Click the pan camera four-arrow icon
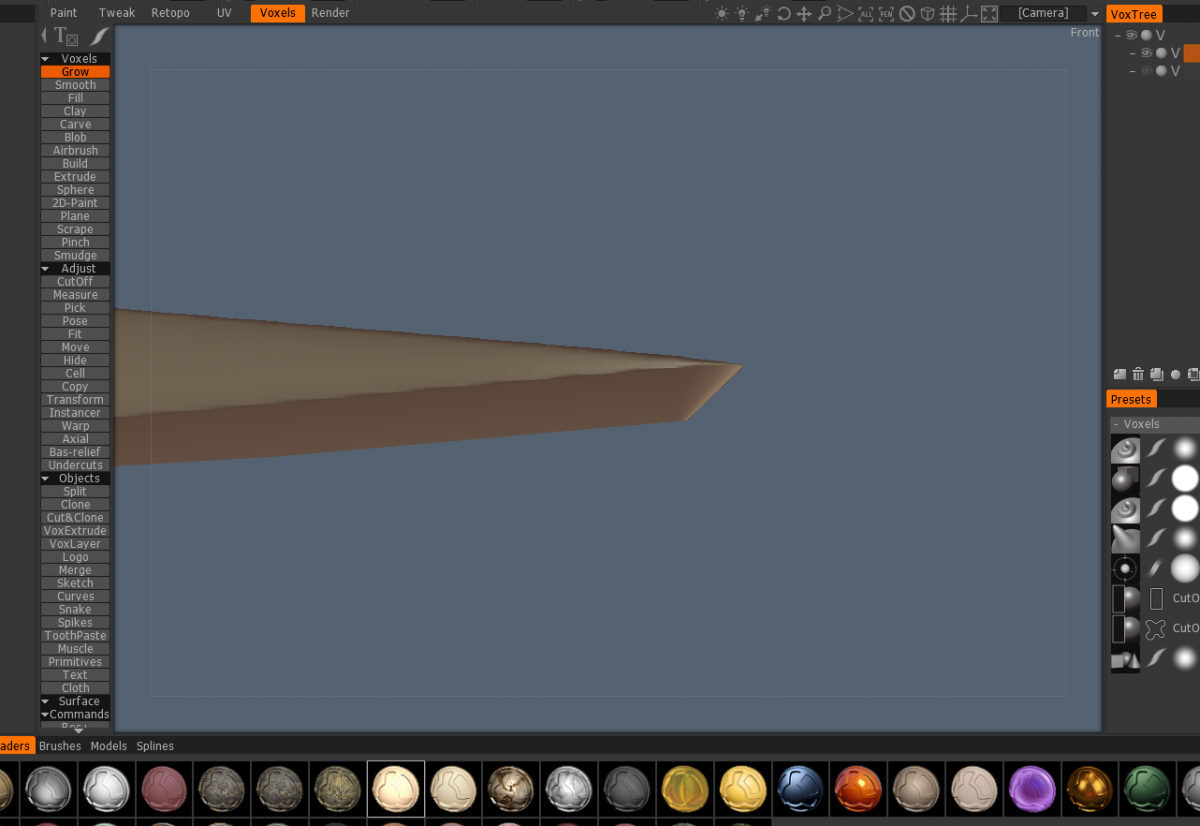1200x826 pixels. pyautogui.click(x=804, y=14)
